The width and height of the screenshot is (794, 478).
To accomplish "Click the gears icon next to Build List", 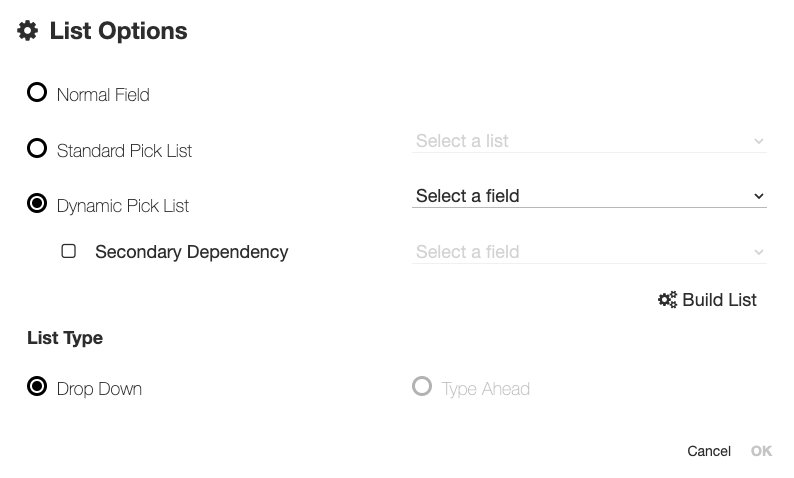I will coord(667,300).
